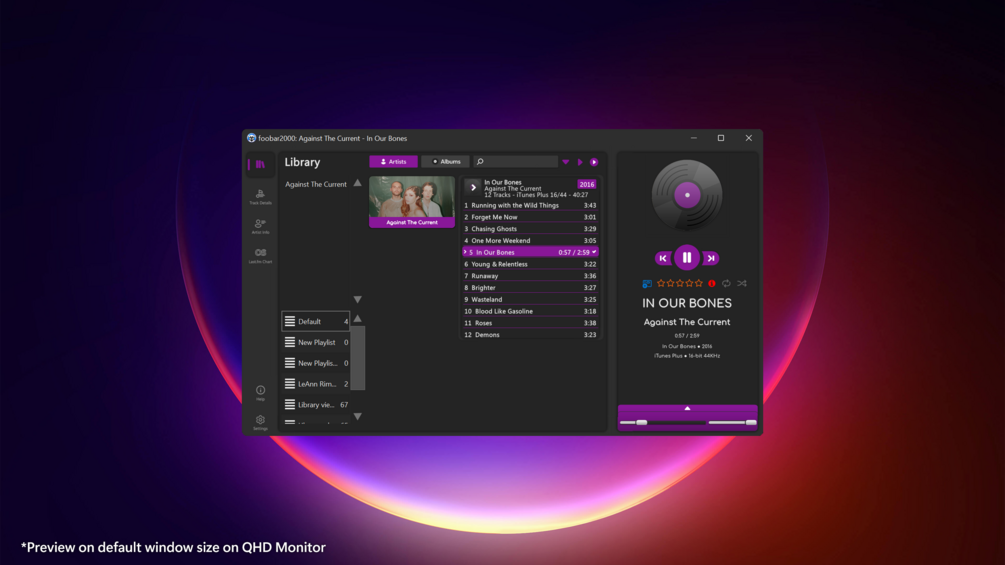This screenshot has width=1005, height=565.
Task: Toggle shuffle playback
Action: [x=742, y=283]
